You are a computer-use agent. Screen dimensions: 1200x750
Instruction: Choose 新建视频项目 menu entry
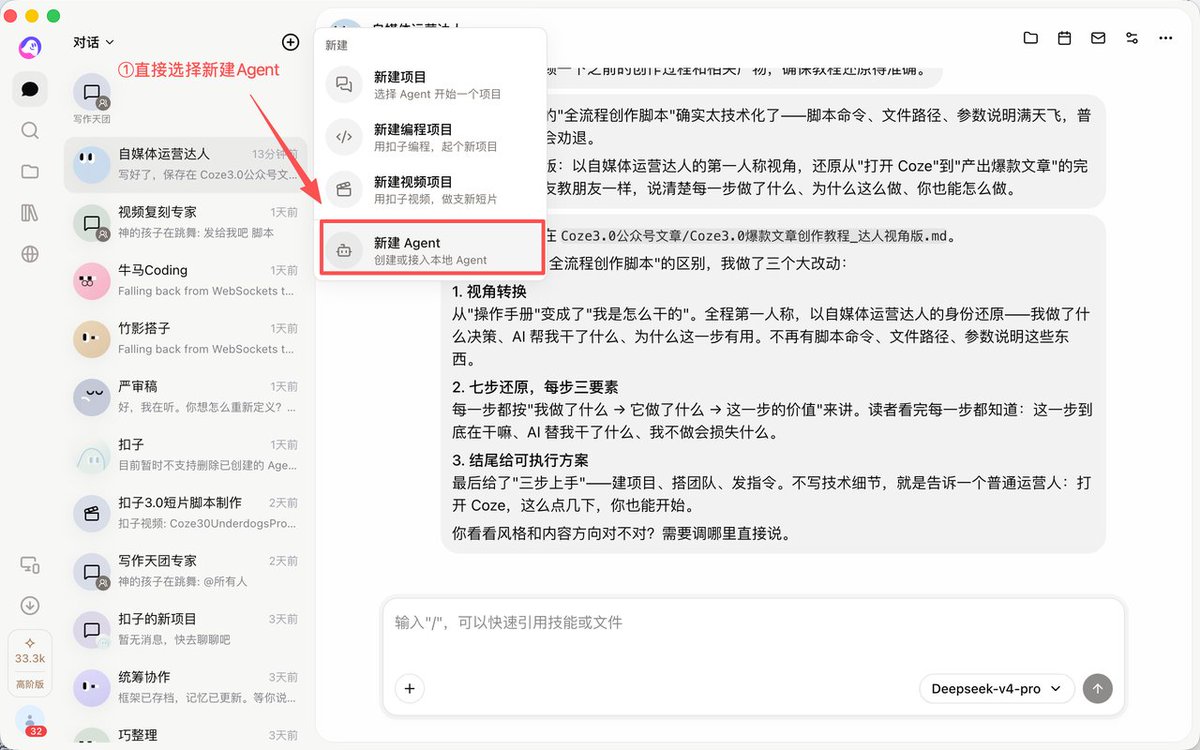[431, 190]
